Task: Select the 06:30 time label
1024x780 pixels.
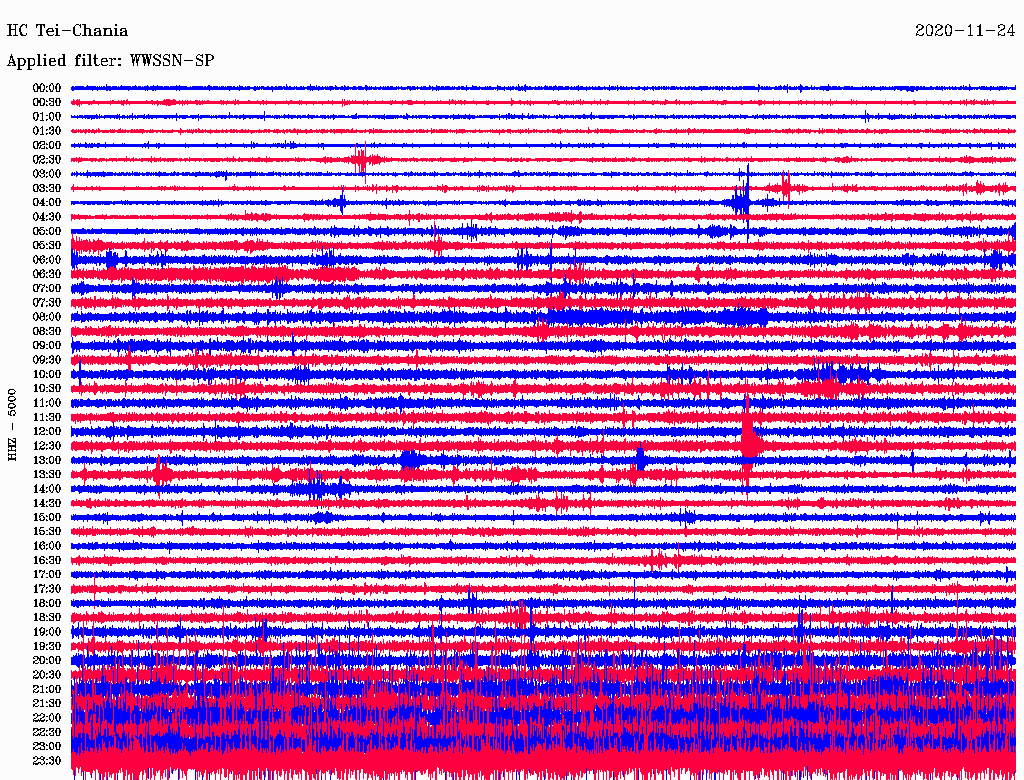Action: coord(47,274)
